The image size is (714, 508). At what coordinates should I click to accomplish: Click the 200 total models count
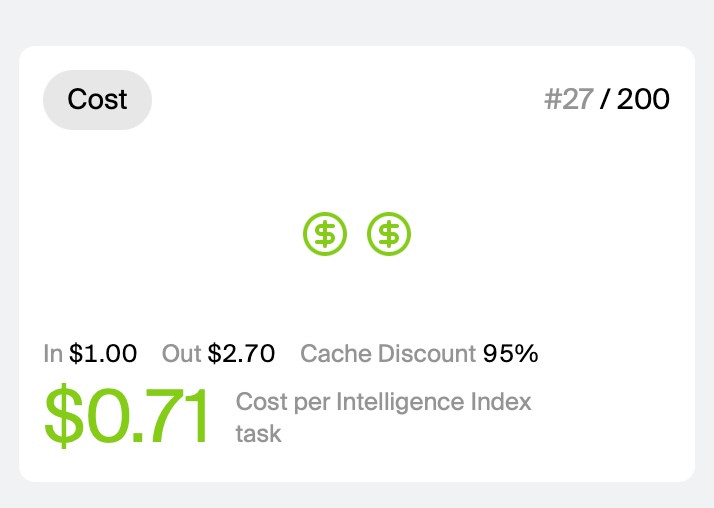(x=643, y=99)
